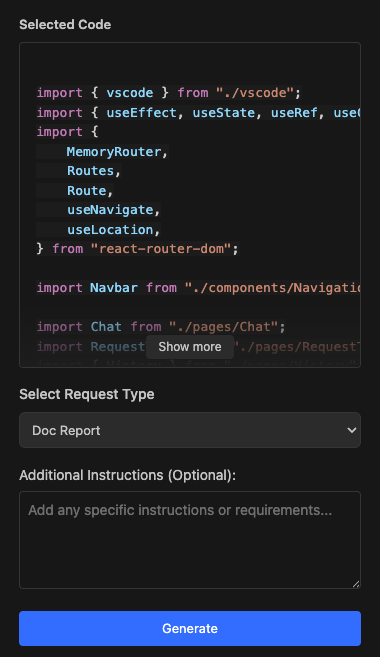Image resolution: width=380 pixels, height=657 pixels.
Task: Click the 'Additional Instructions (Optional):' label
Action: 127,475
